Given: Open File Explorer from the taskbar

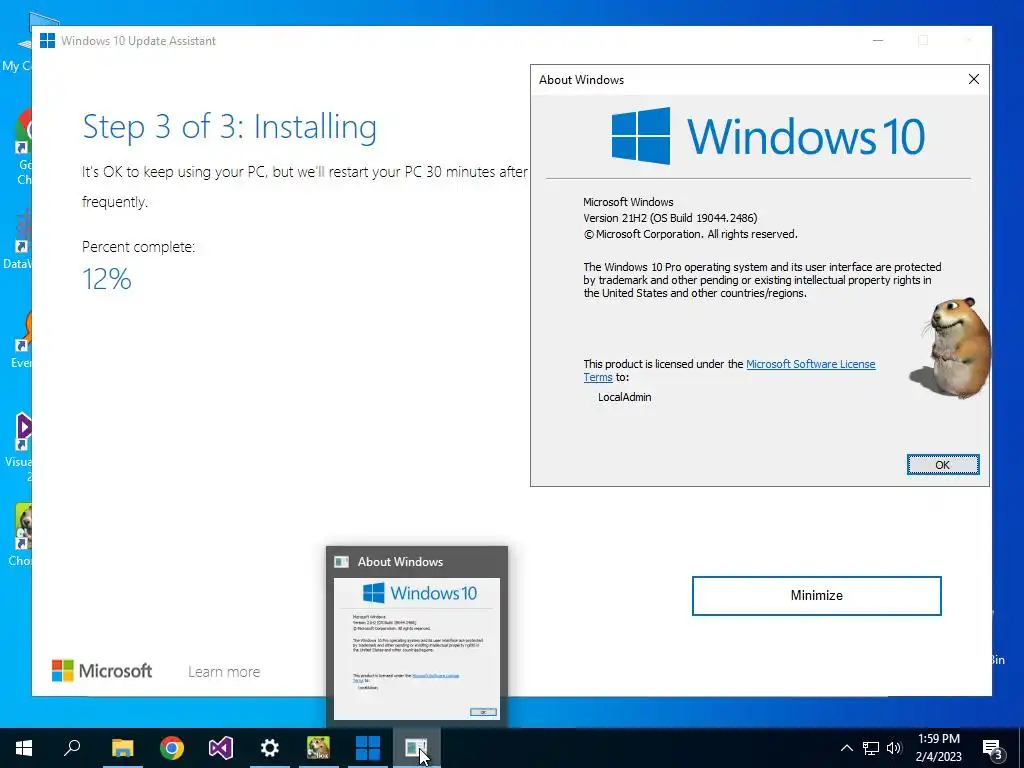Looking at the screenshot, I should (x=122, y=748).
